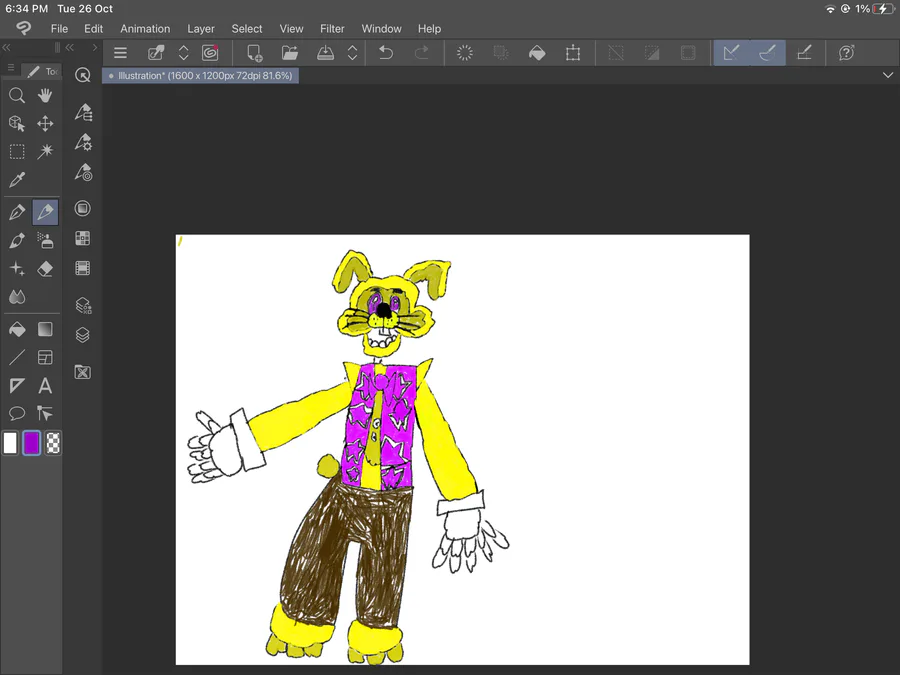Open Clip Studio support help icon
This screenshot has width=900, height=675.
[x=847, y=53]
